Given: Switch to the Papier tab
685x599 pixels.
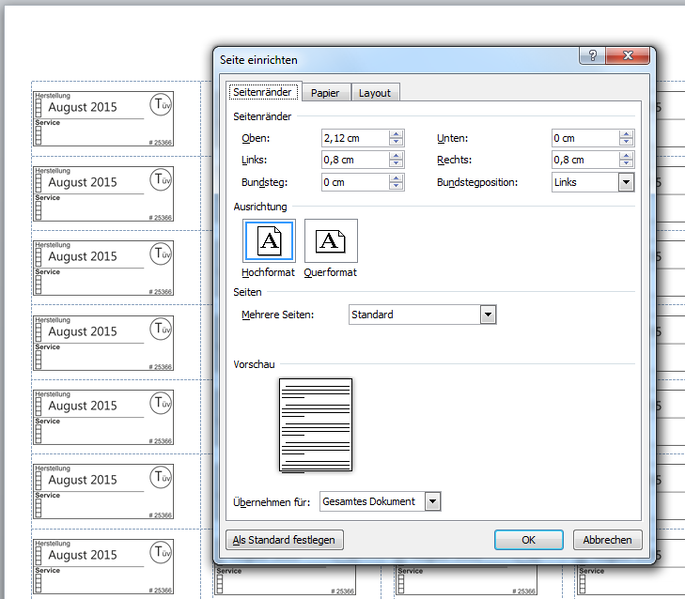Looking at the screenshot, I should 325,93.
